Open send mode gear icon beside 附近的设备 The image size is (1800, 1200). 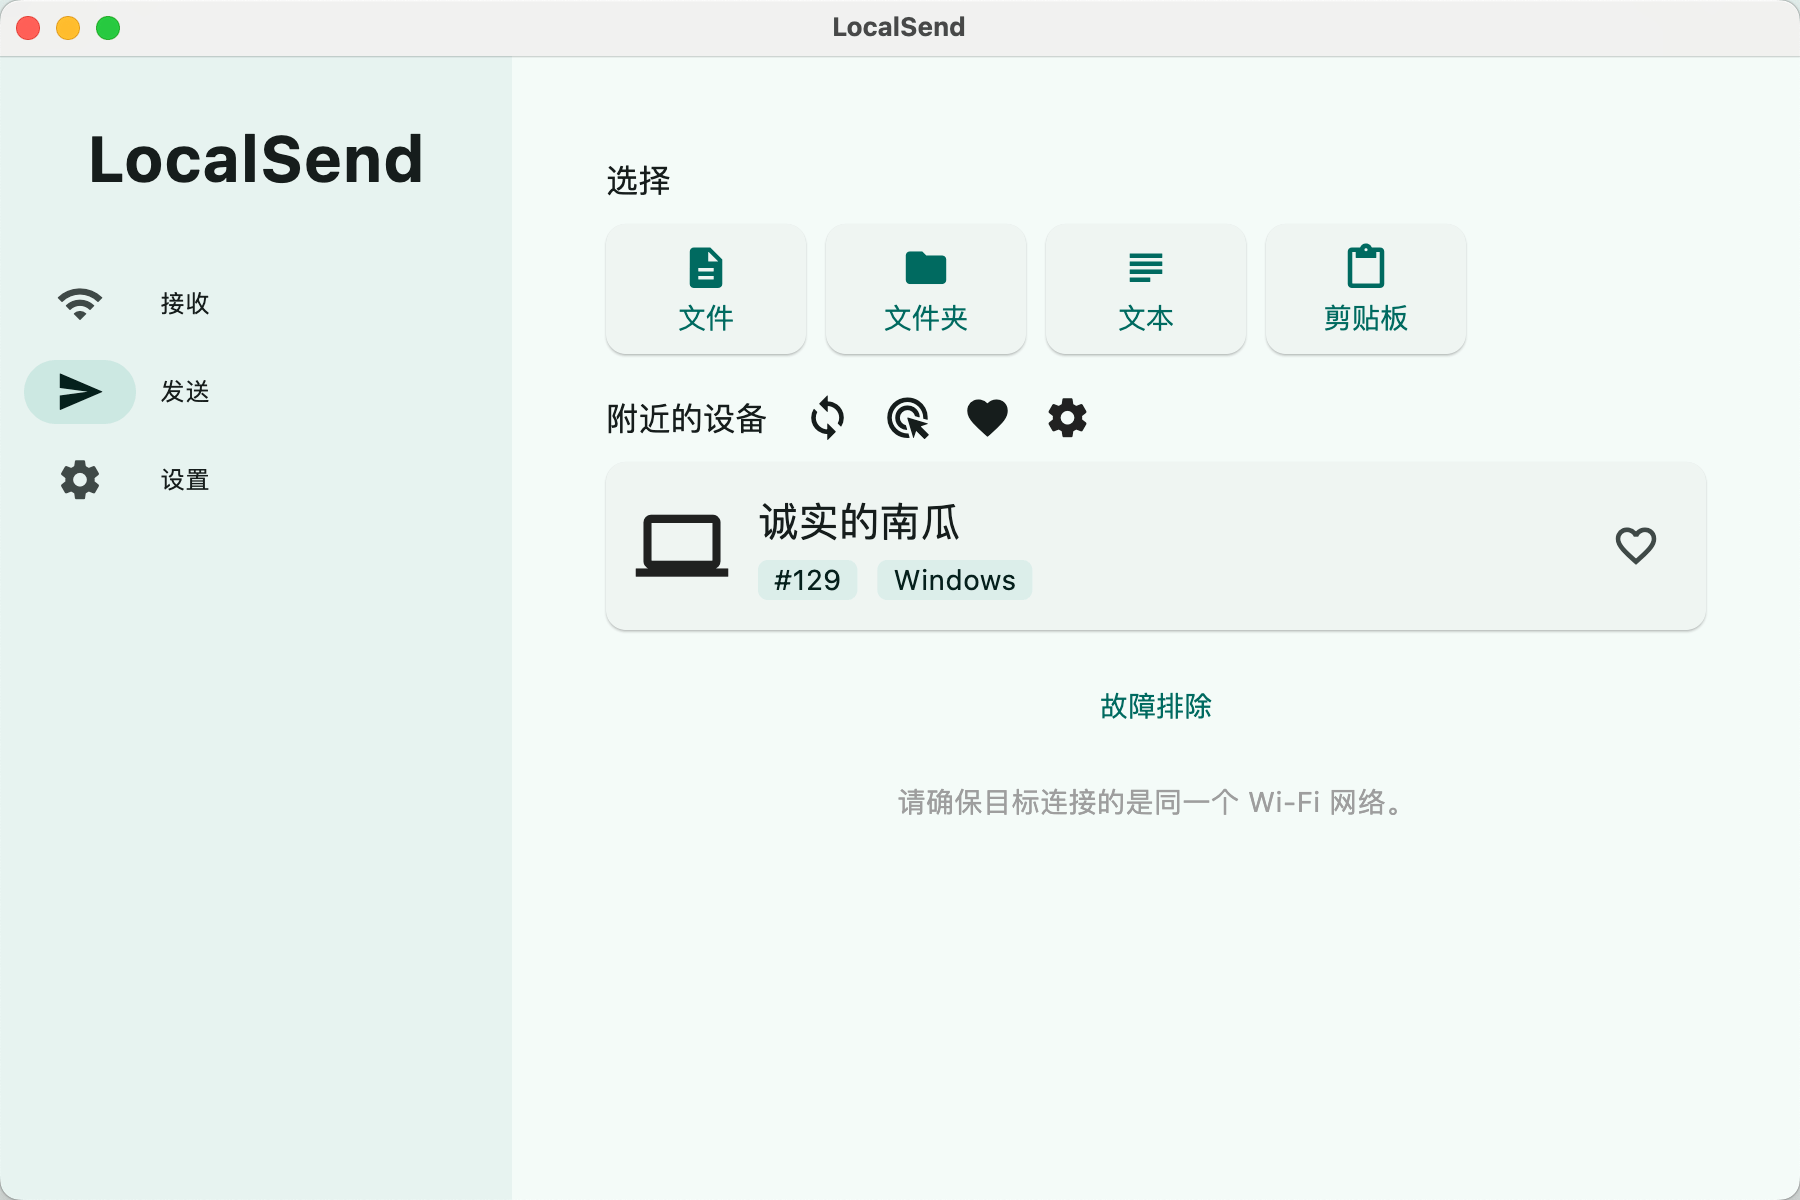click(x=1068, y=418)
